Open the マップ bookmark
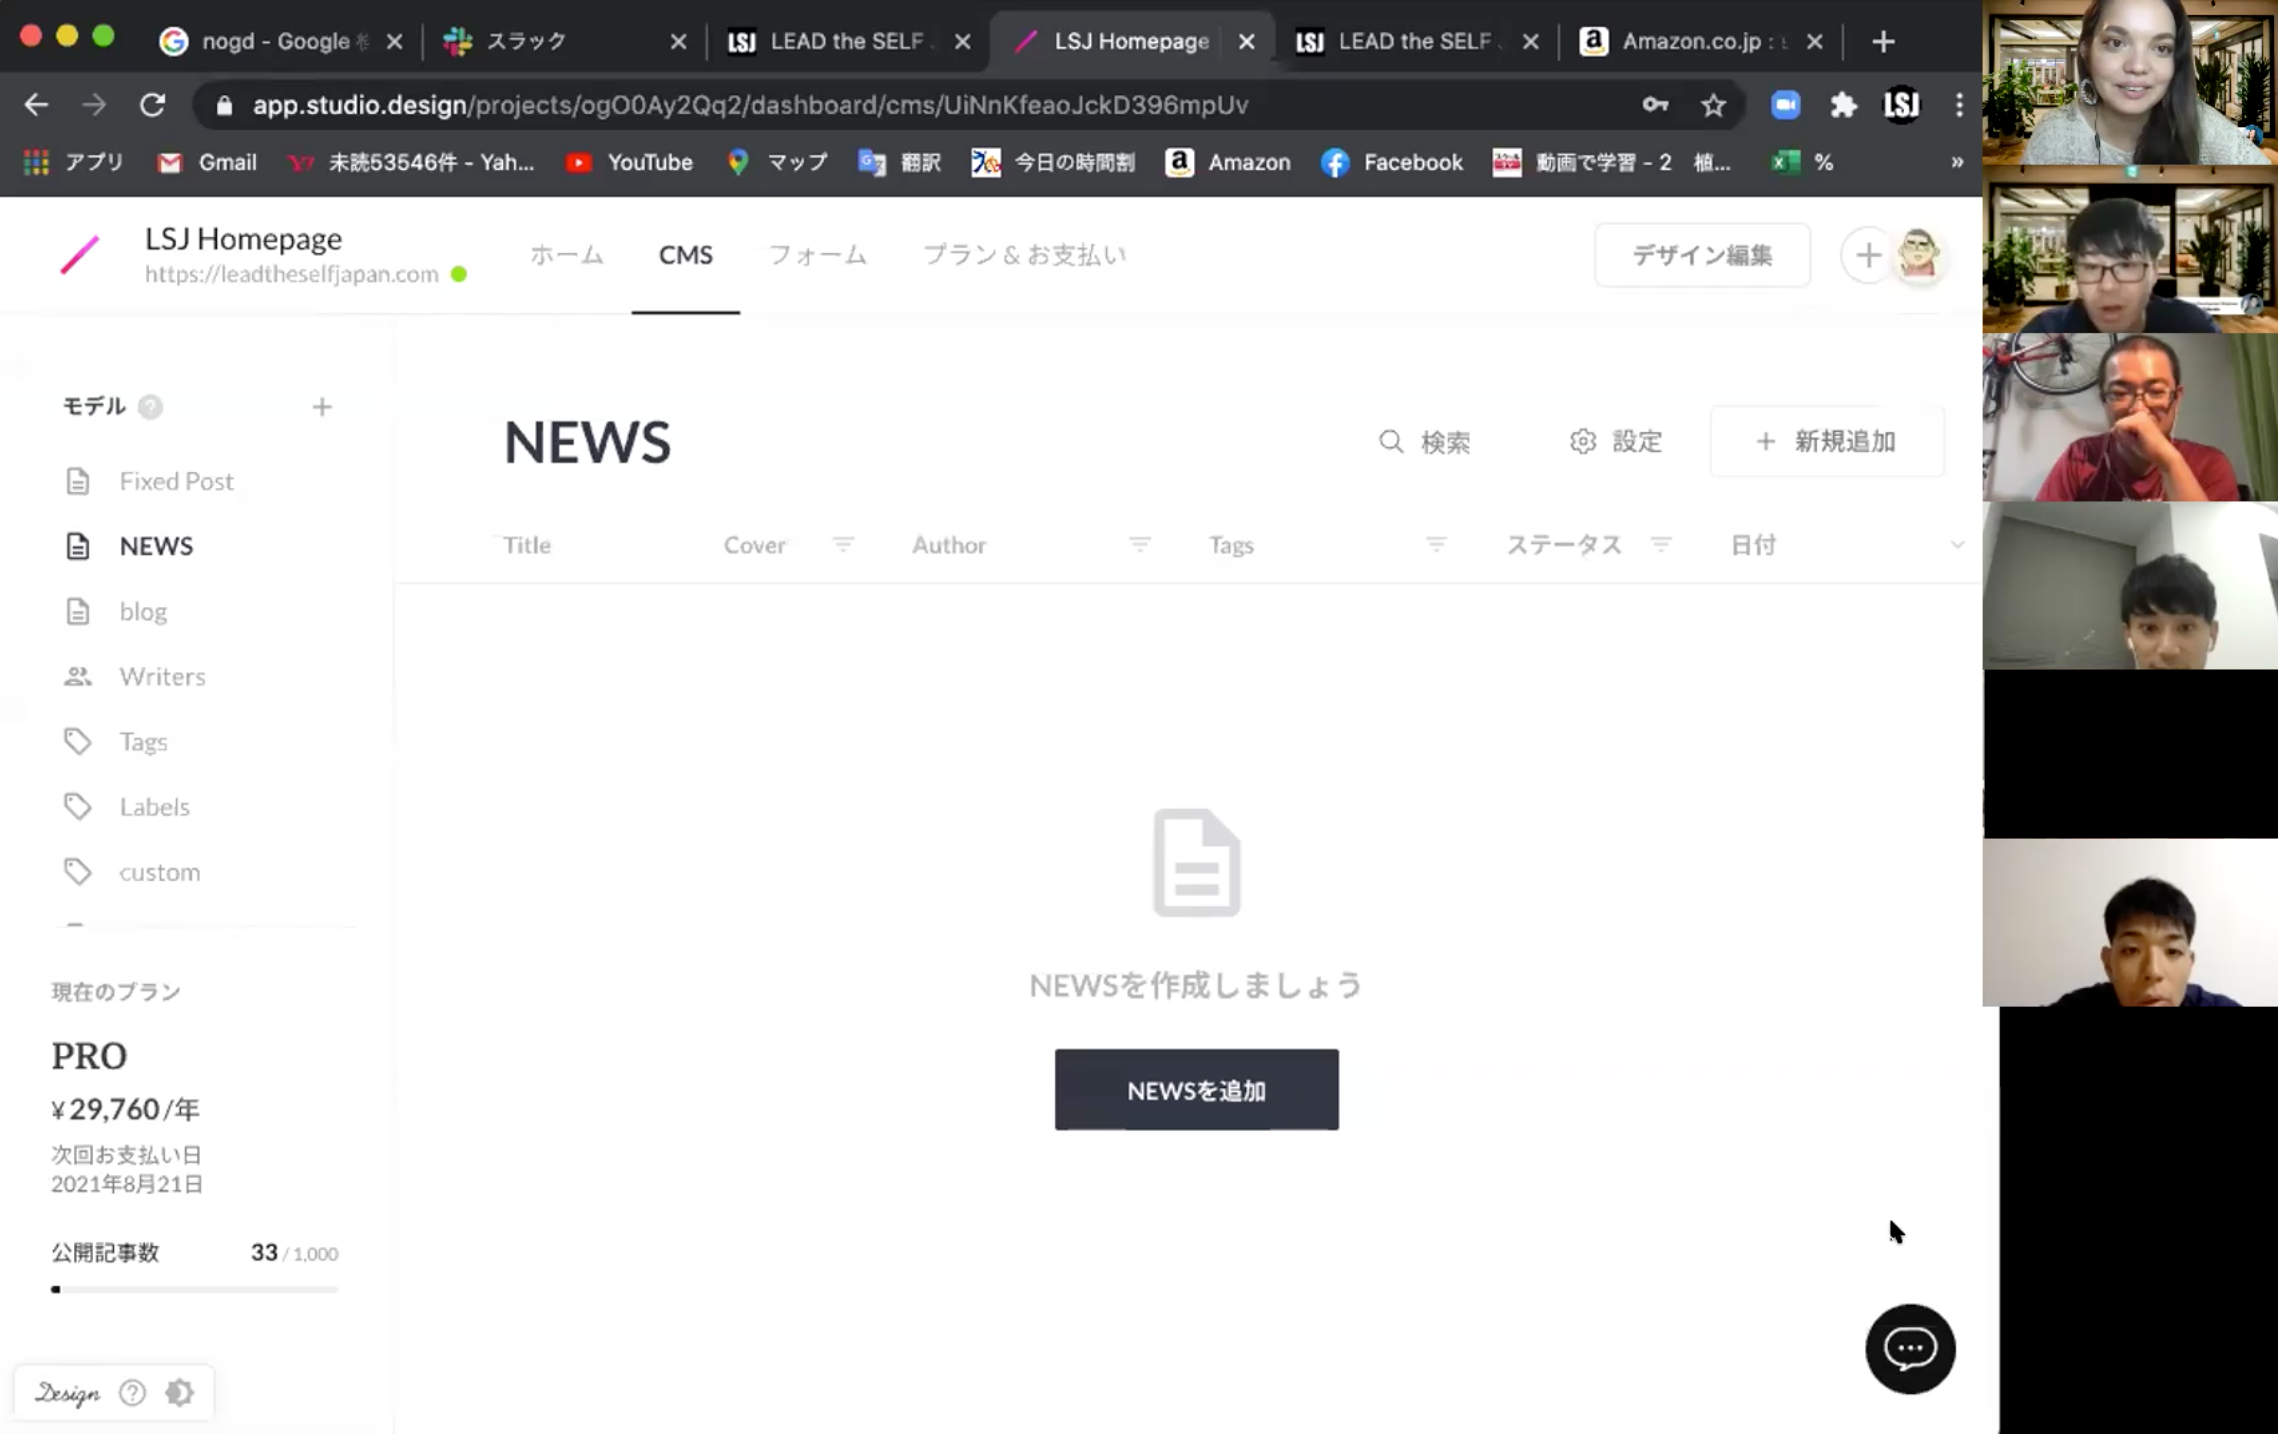Viewport: 2278px width, 1434px height. 777,162
